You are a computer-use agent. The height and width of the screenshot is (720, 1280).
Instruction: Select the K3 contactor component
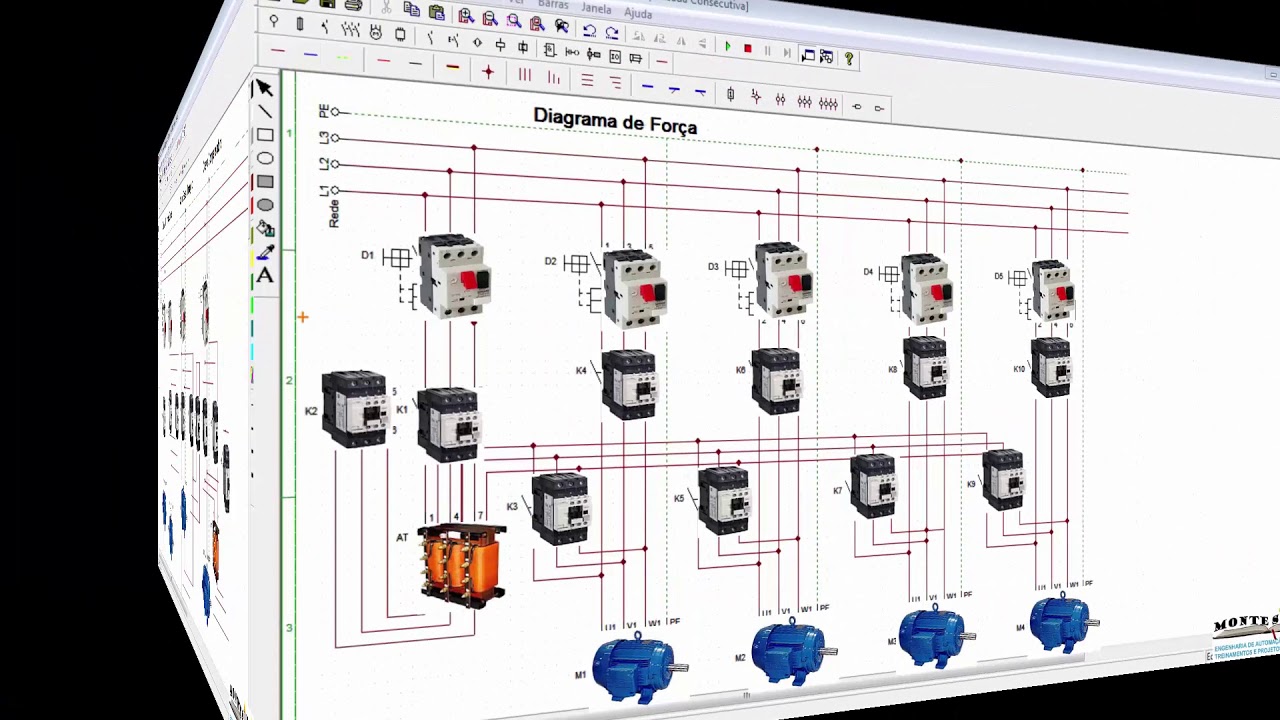(560, 508)
